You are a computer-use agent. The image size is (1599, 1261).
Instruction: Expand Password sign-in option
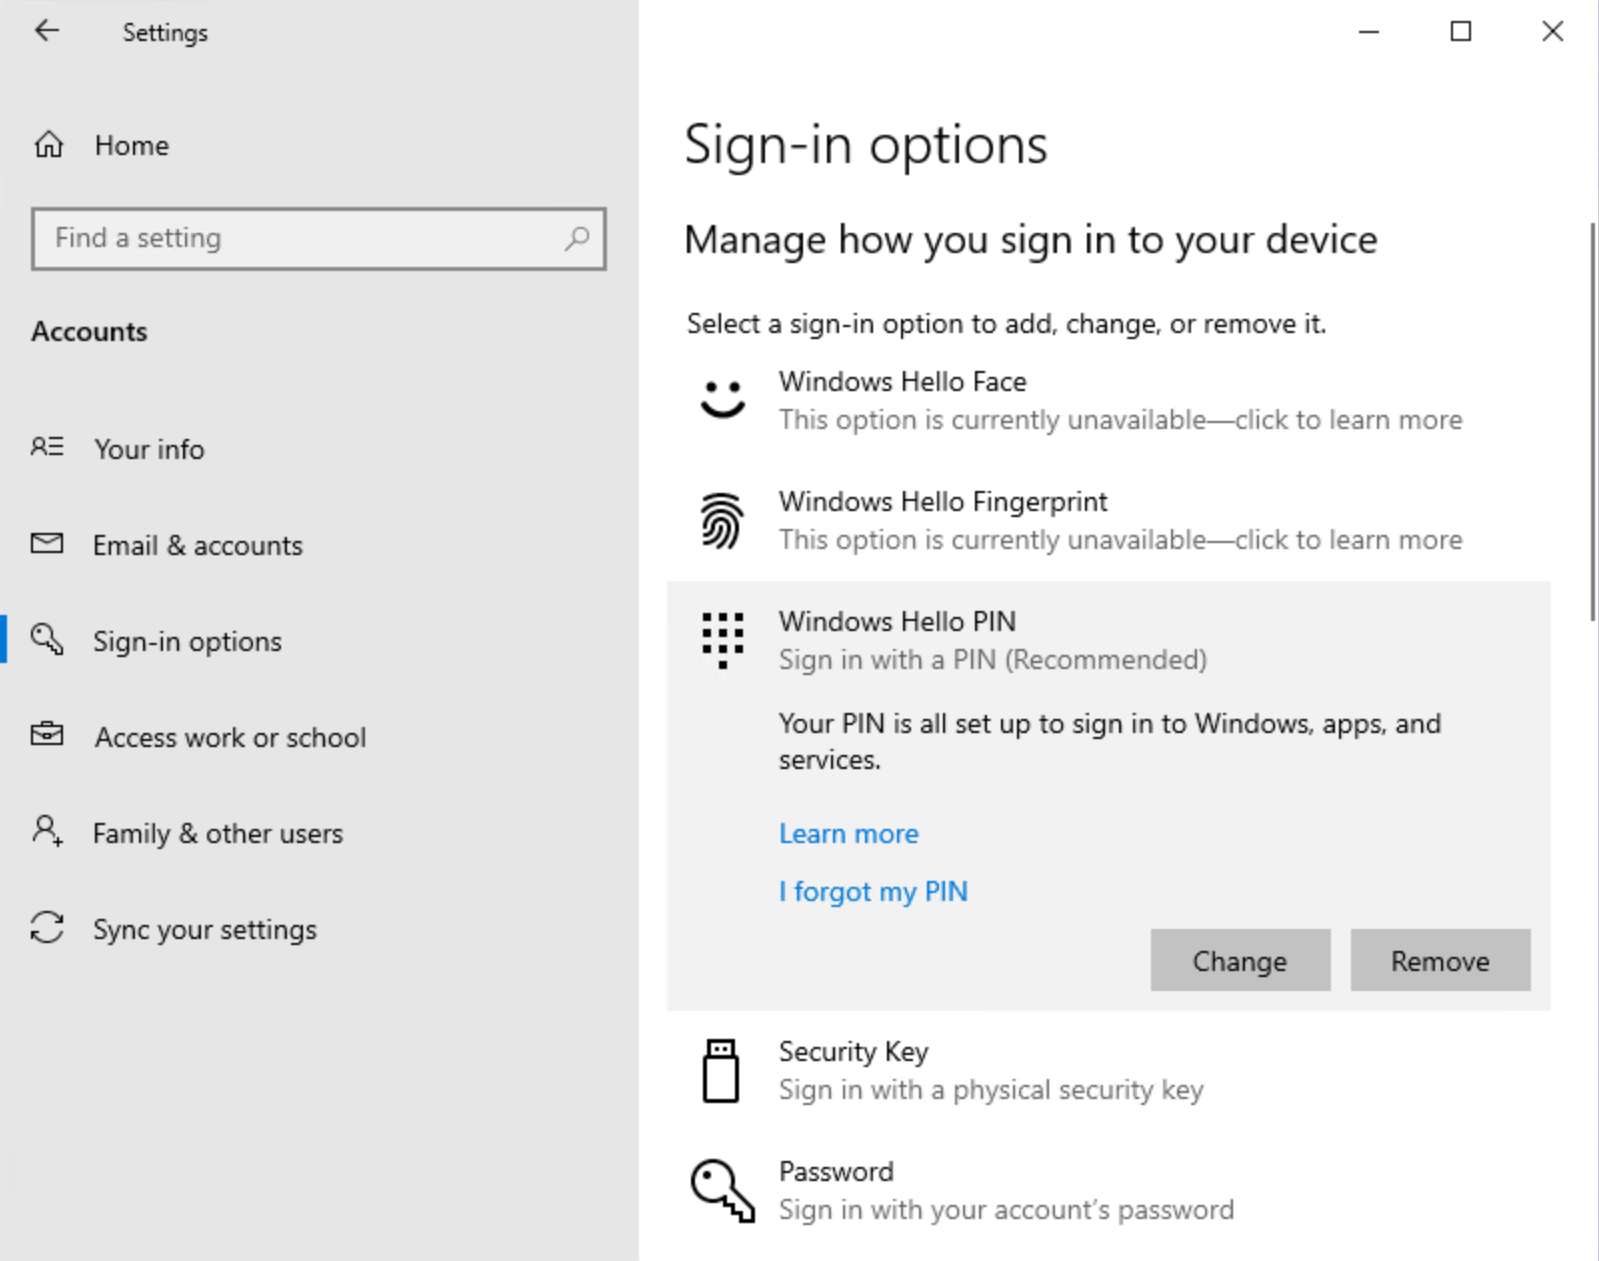pos(1108,1190)
